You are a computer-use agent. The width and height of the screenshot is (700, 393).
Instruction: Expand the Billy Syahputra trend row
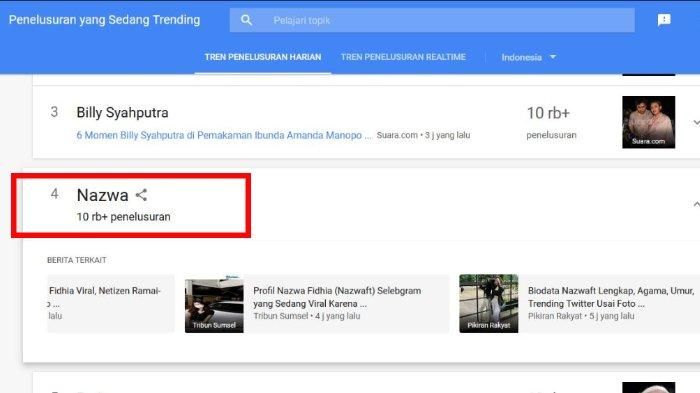click(696, 122)
